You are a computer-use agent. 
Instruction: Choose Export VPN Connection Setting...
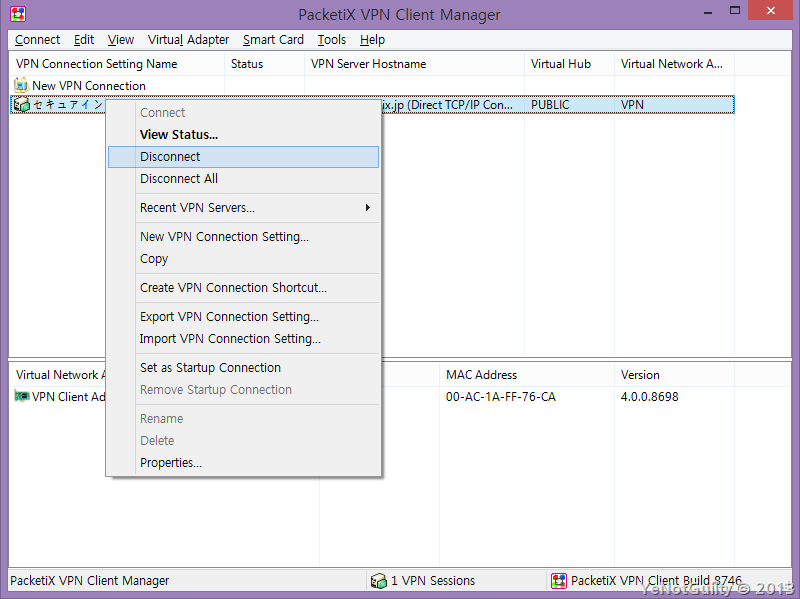pos(243,317)
